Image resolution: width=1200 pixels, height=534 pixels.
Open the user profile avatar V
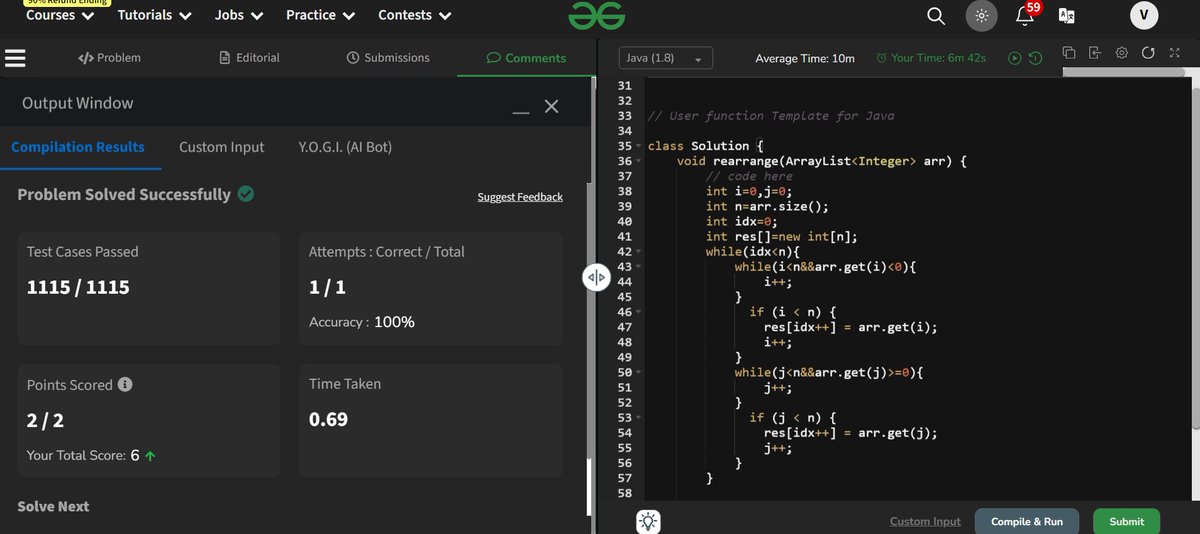(1144, 15)
